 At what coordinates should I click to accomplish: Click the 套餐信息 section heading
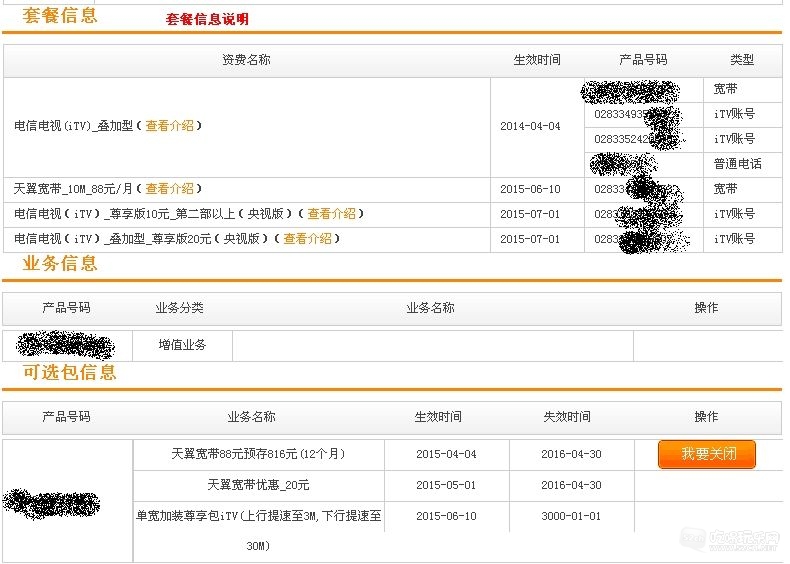pos(60,16)
